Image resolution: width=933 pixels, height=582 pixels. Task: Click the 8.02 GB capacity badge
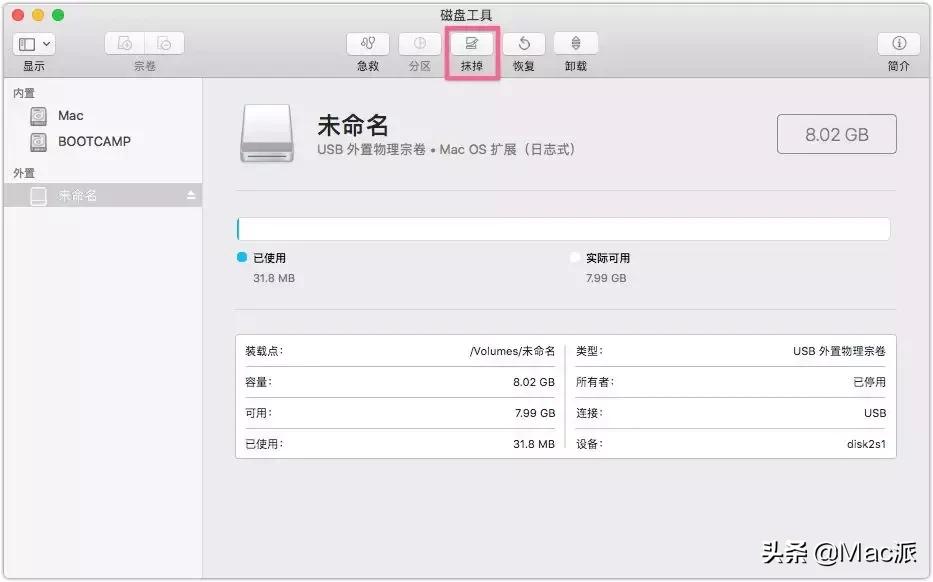836,133
